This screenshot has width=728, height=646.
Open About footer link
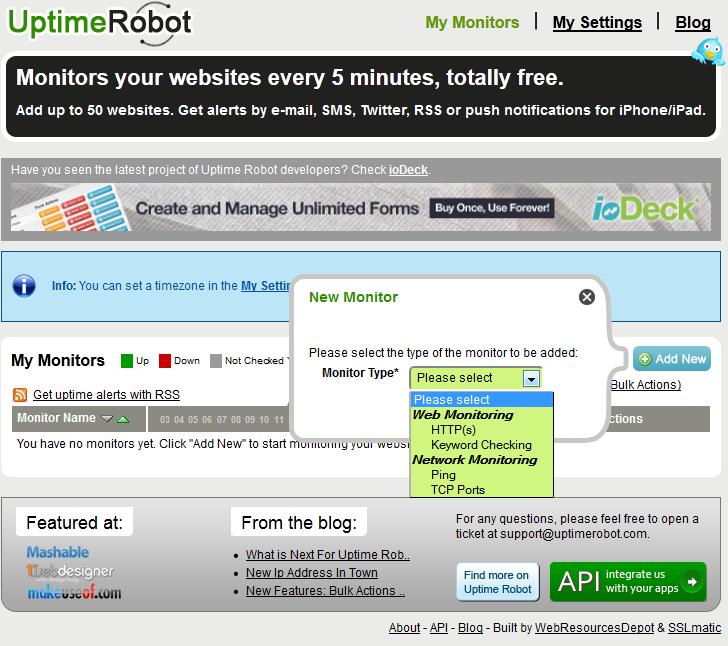pos(404,628)
